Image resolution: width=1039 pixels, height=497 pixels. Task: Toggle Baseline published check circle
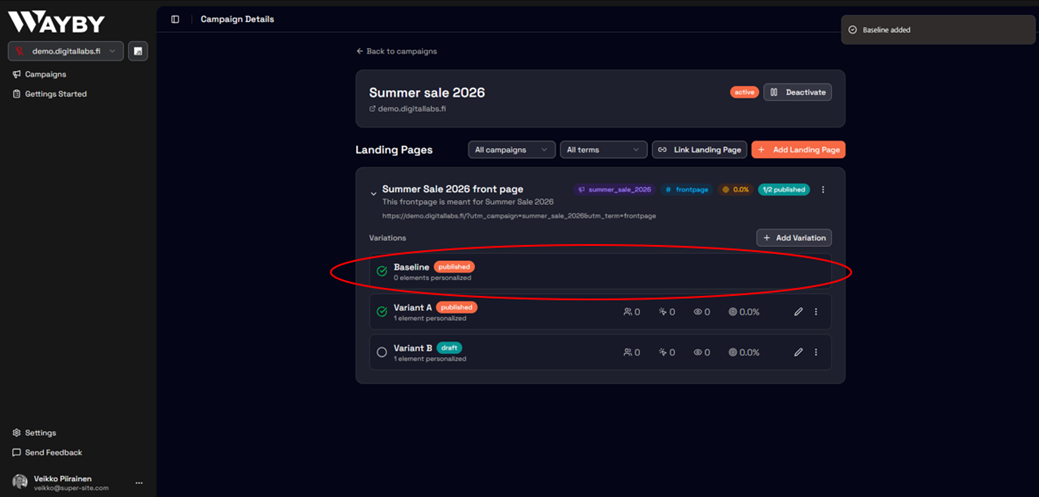(x=382, y=271)
